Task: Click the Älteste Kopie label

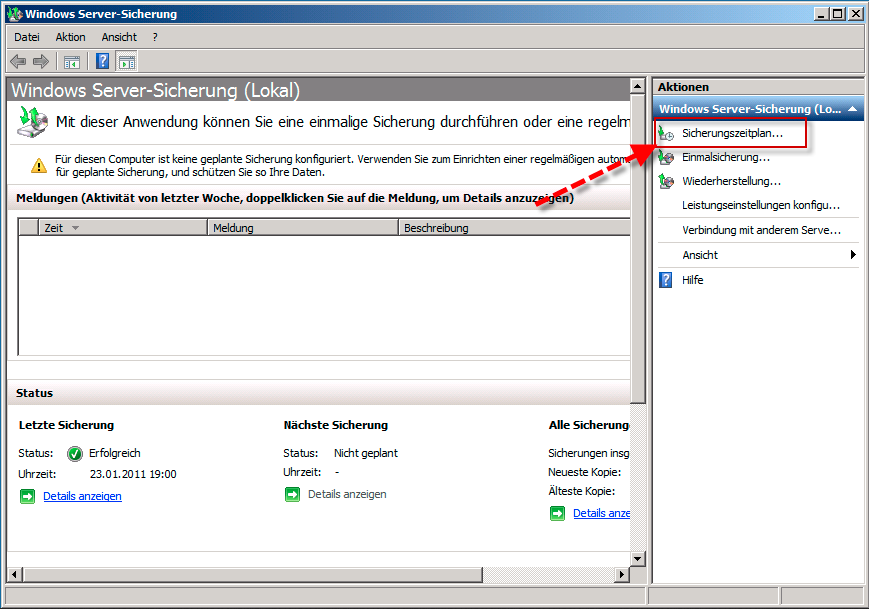Action: (582, 491)
